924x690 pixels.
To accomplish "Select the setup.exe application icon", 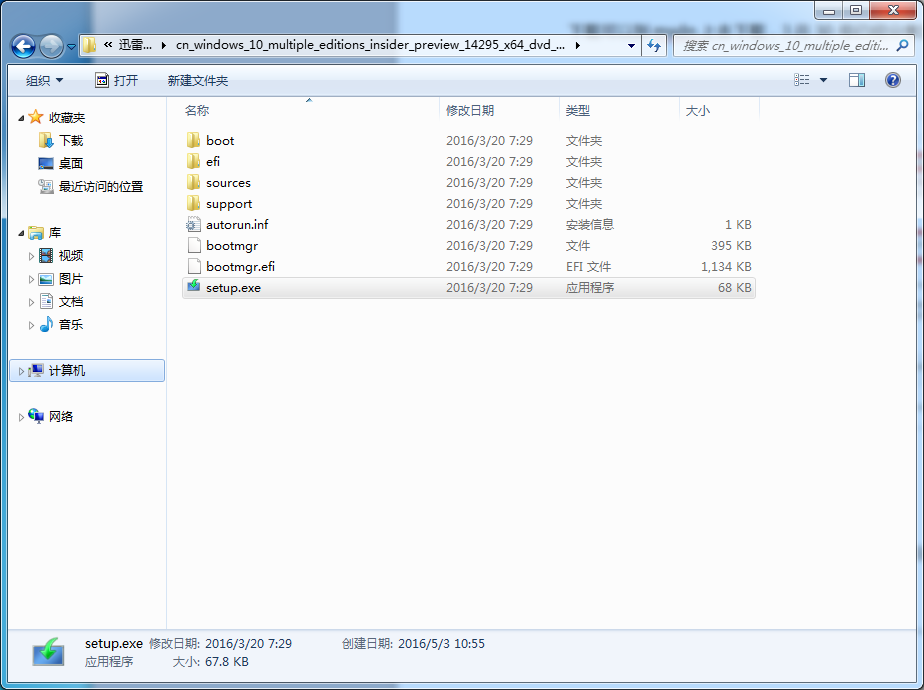I will click(x=193, y=287).
